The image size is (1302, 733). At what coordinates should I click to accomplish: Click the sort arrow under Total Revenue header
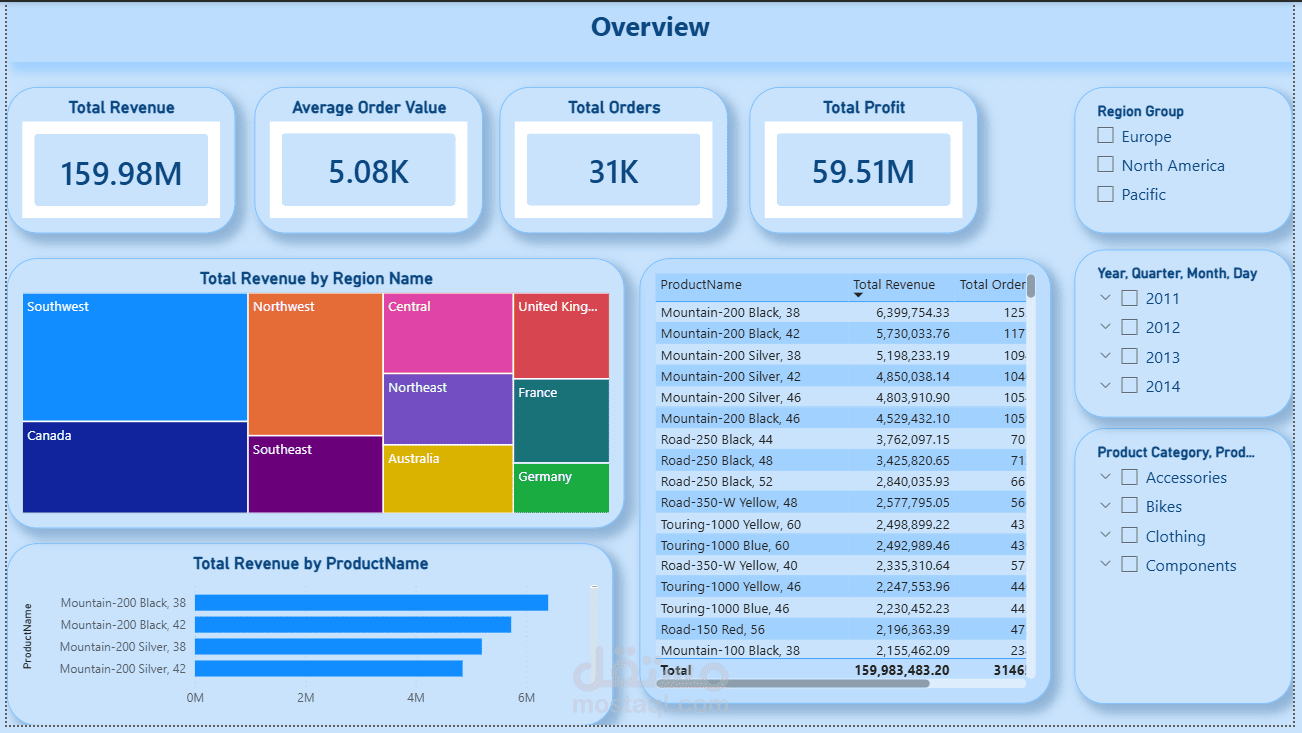click(858, 295)
